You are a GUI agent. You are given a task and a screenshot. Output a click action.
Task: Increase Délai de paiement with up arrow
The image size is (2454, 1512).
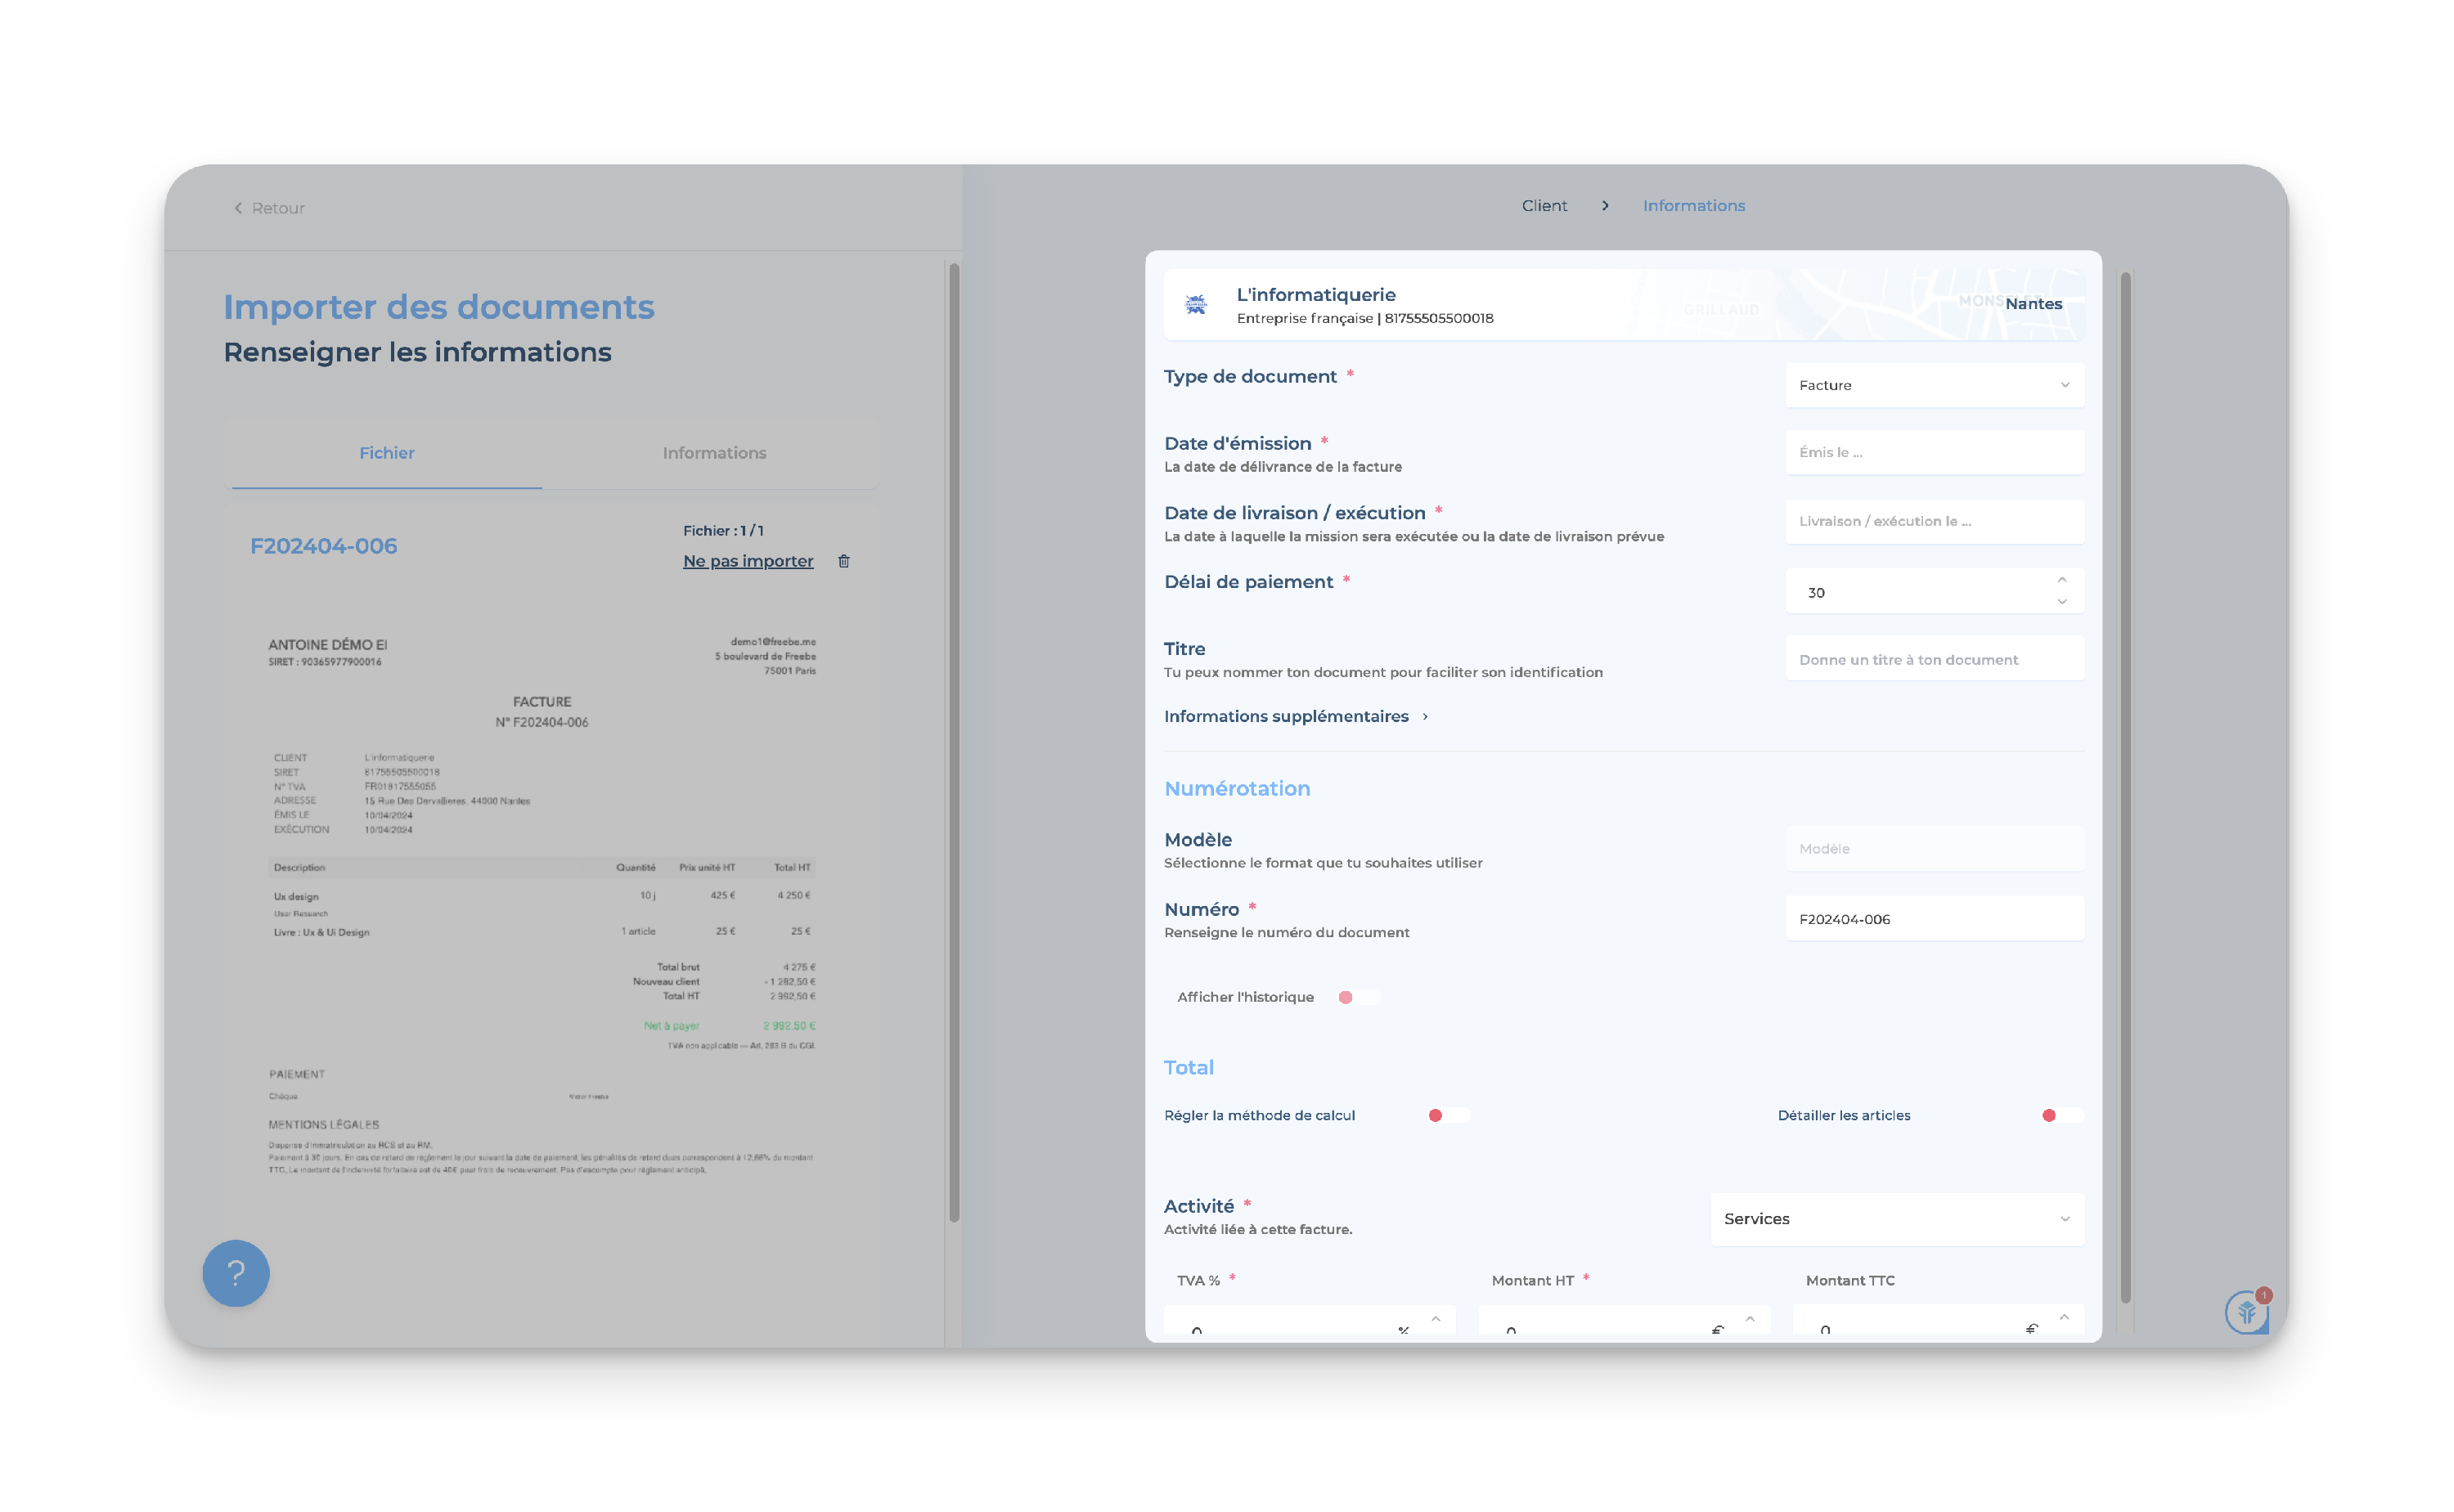(2061, 581)
